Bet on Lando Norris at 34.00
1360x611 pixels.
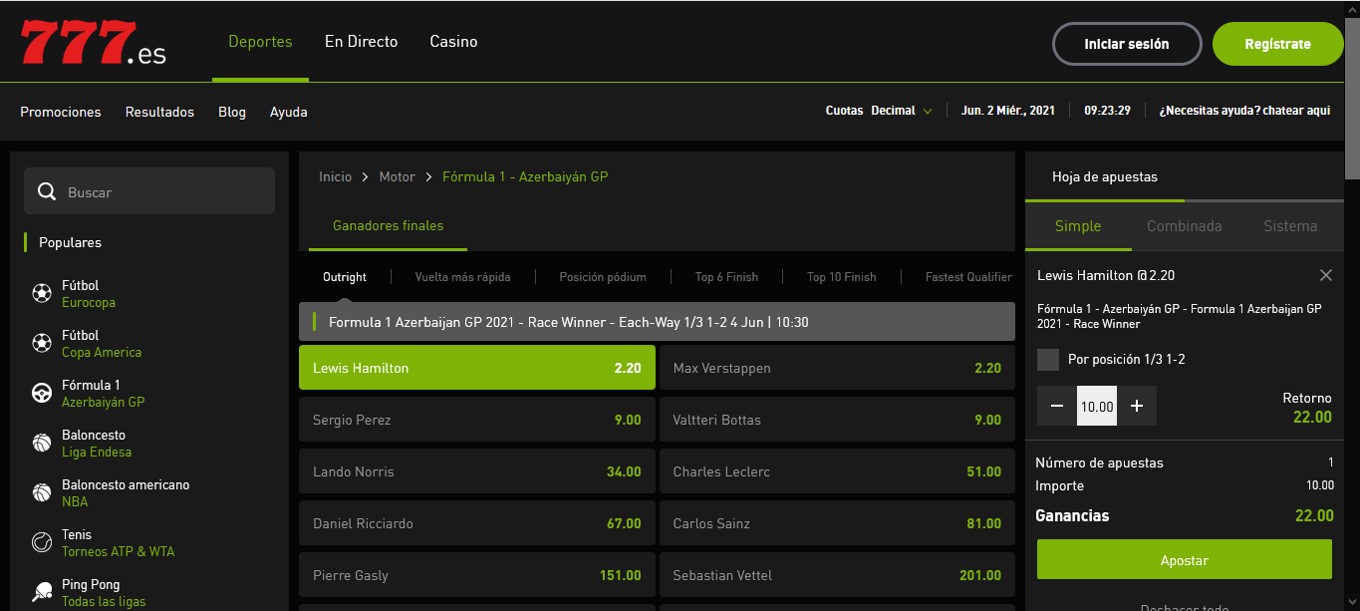tap(477, 472)
